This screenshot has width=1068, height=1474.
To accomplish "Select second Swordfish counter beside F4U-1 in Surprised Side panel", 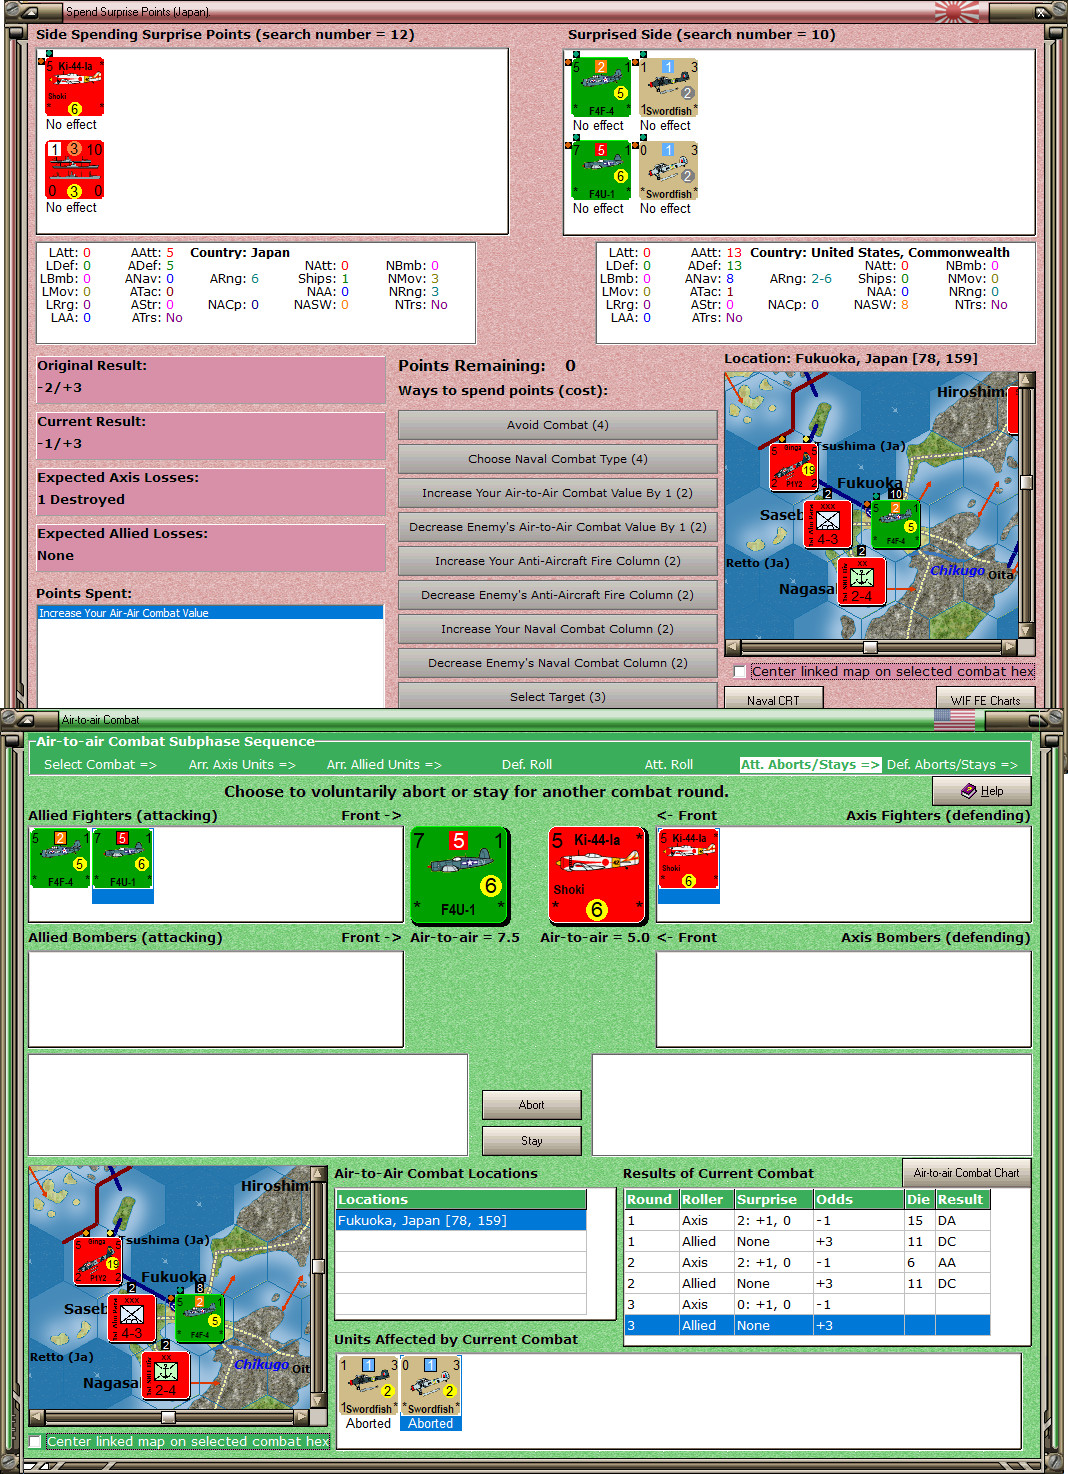I will tap(668, 171).
